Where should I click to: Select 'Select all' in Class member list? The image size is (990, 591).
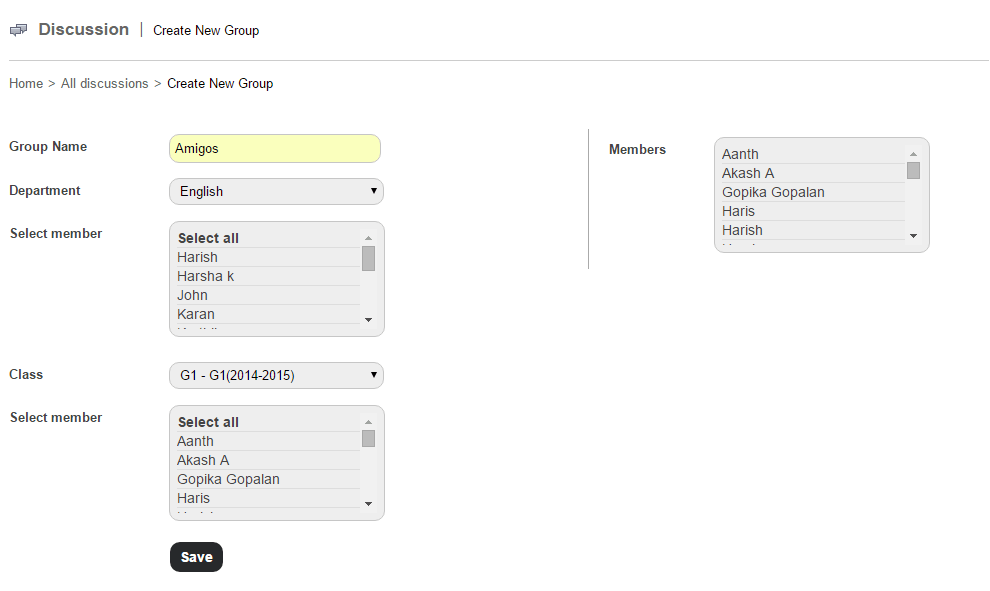coord(208,422)
